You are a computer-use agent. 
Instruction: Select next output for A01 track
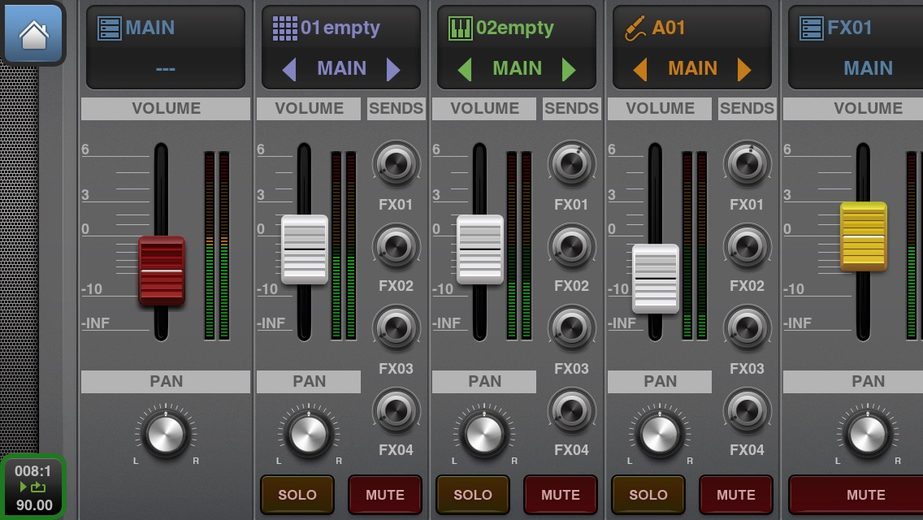tap(744, 69)
